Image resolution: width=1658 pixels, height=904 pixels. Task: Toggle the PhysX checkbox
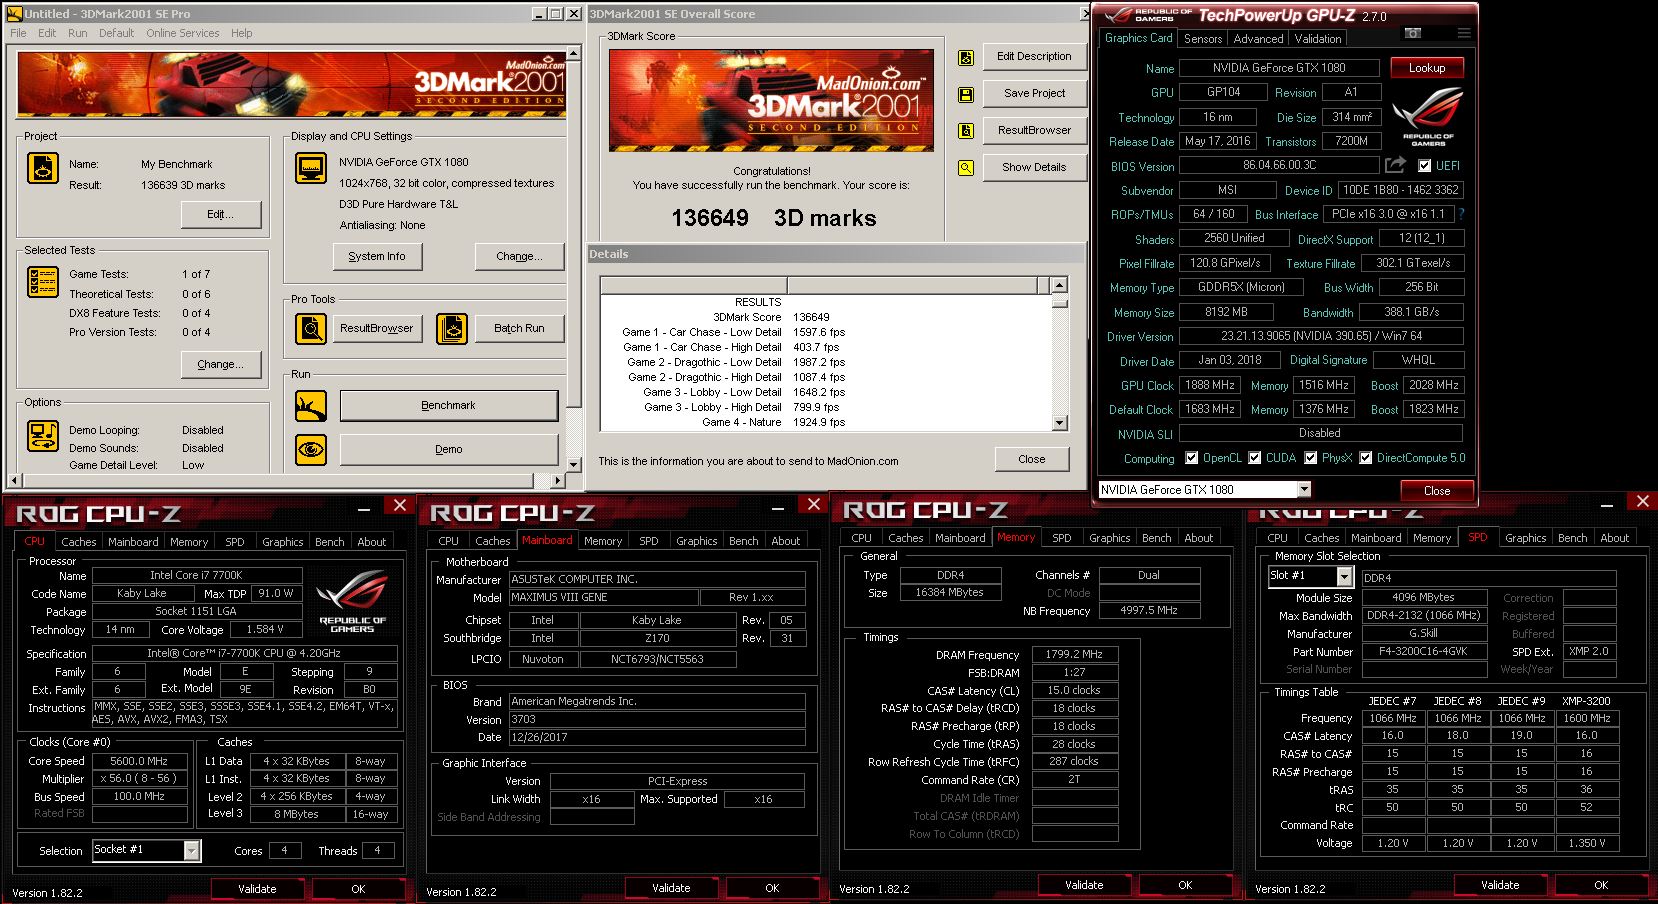(1310, 458)
